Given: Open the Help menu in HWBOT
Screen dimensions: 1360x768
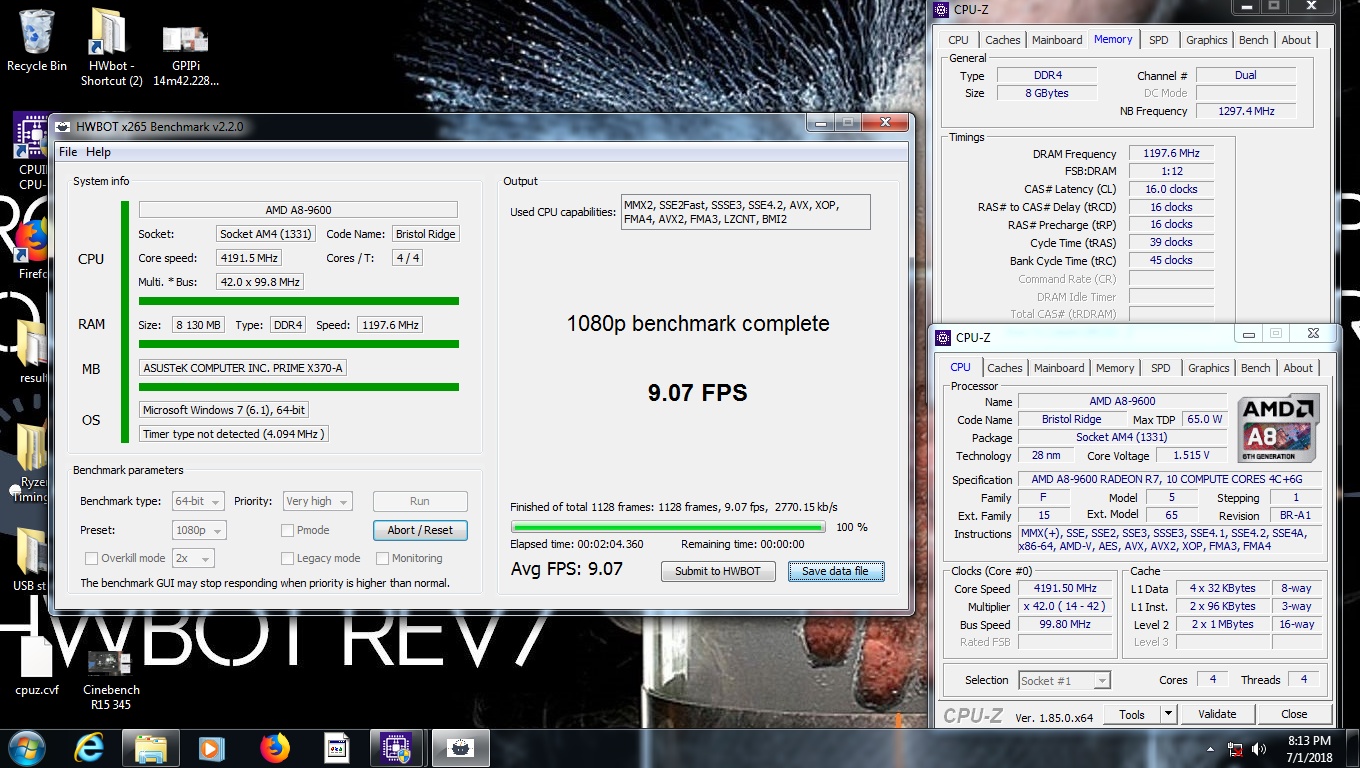Looking at the screenshot, I should tap(98, 152).
